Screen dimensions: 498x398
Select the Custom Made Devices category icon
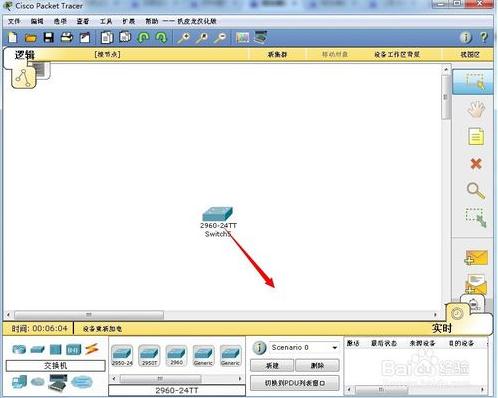click(57, 383)
